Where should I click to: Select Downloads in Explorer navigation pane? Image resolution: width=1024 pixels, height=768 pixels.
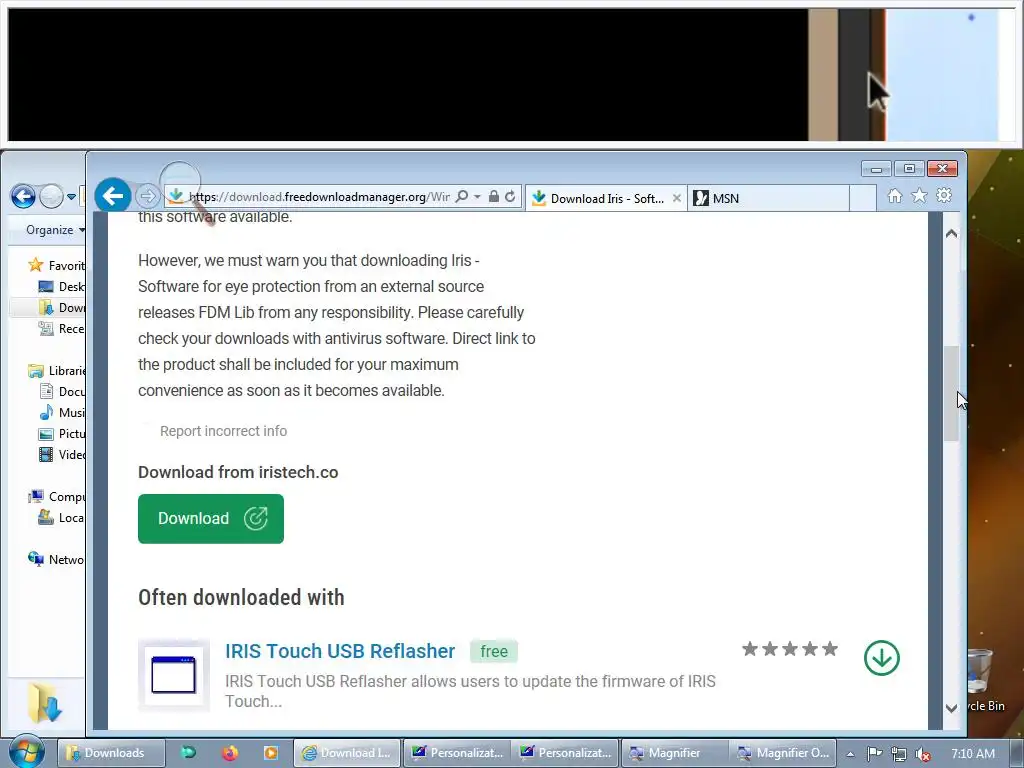coord(62,308)
